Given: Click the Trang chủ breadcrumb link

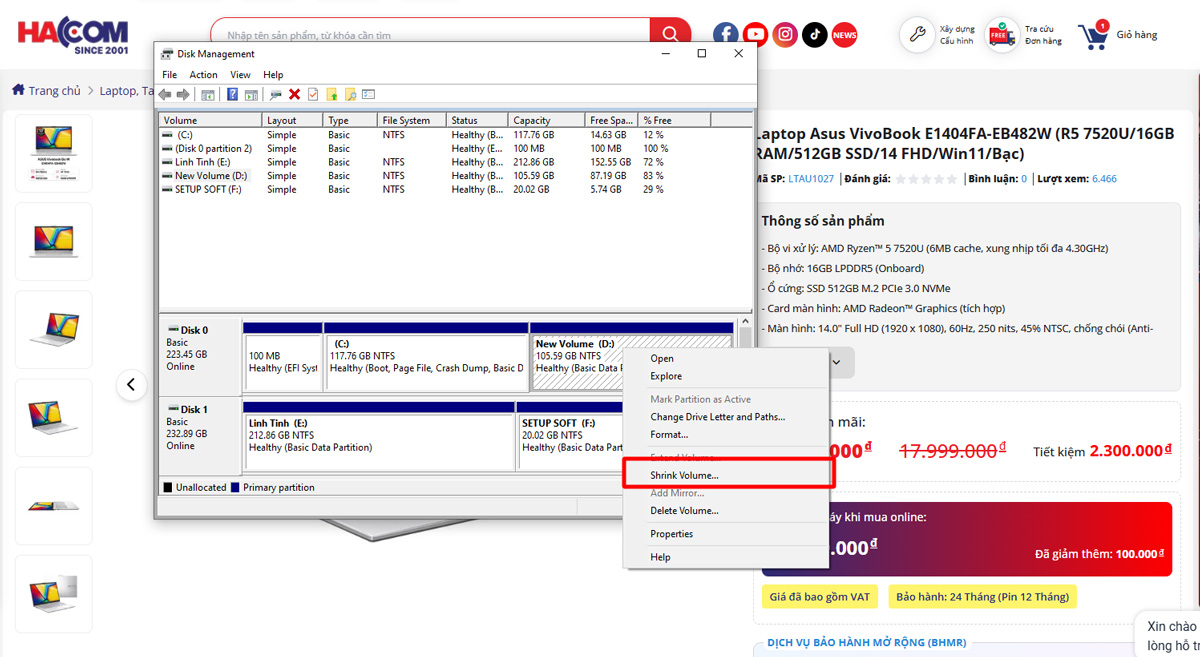Looking at the screenshot, I should [x=53, y=91].
